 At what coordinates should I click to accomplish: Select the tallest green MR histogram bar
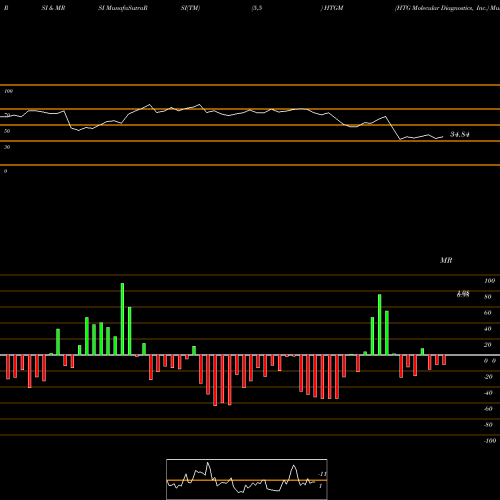pyautogui.click(x=122, y=319)
